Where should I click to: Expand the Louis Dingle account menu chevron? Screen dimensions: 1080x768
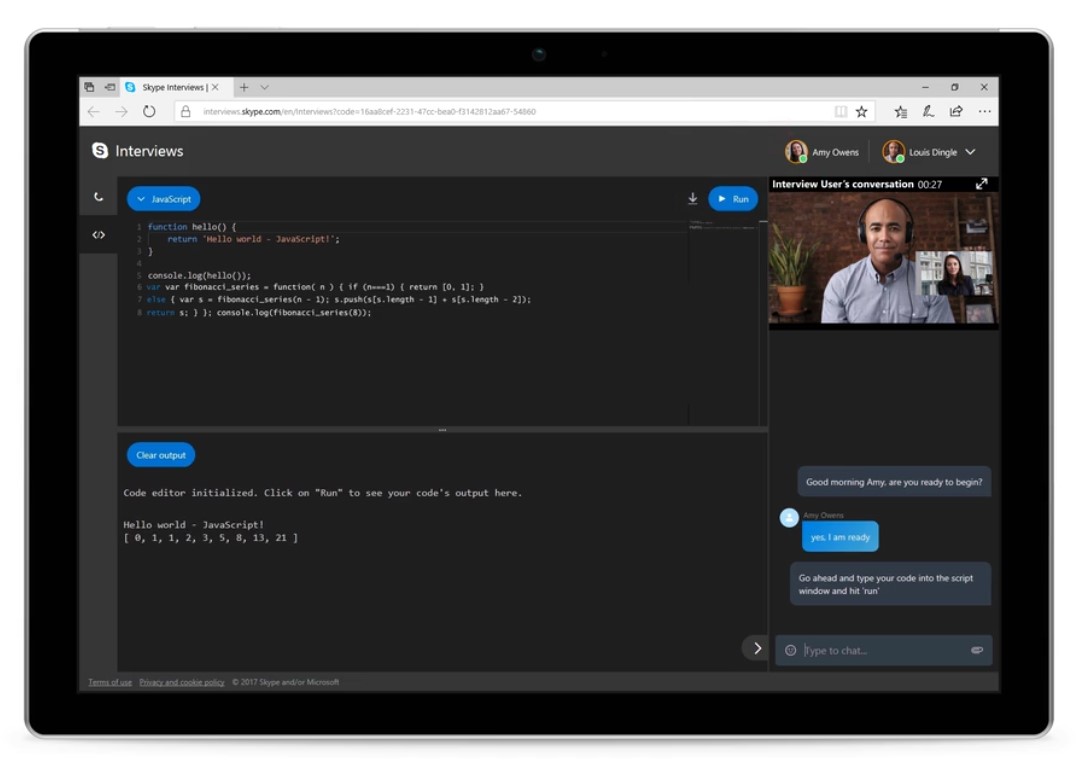point(970,152)
